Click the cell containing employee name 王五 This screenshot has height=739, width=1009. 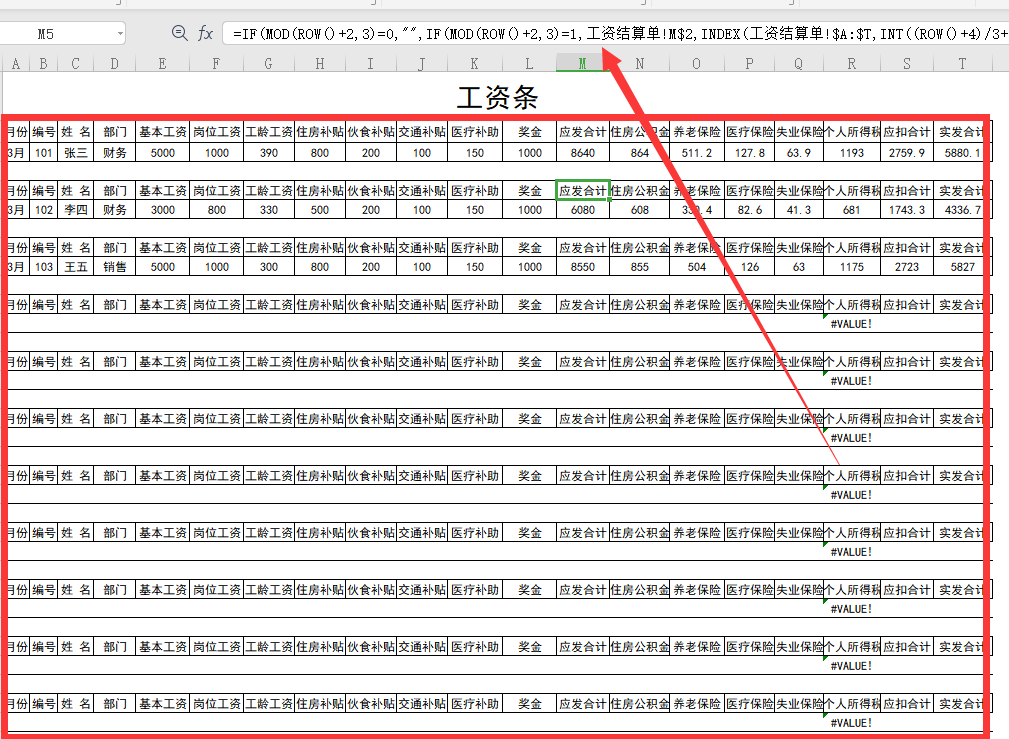pyautogui.click(x=75, y=266)
